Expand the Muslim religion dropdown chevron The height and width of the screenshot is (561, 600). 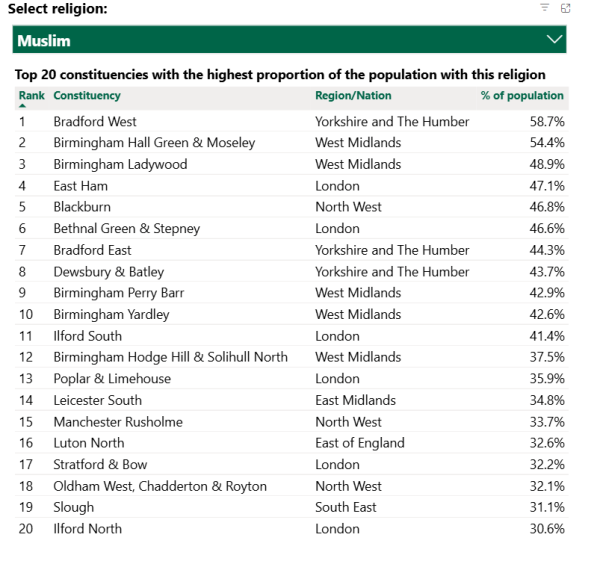(554, 39)
